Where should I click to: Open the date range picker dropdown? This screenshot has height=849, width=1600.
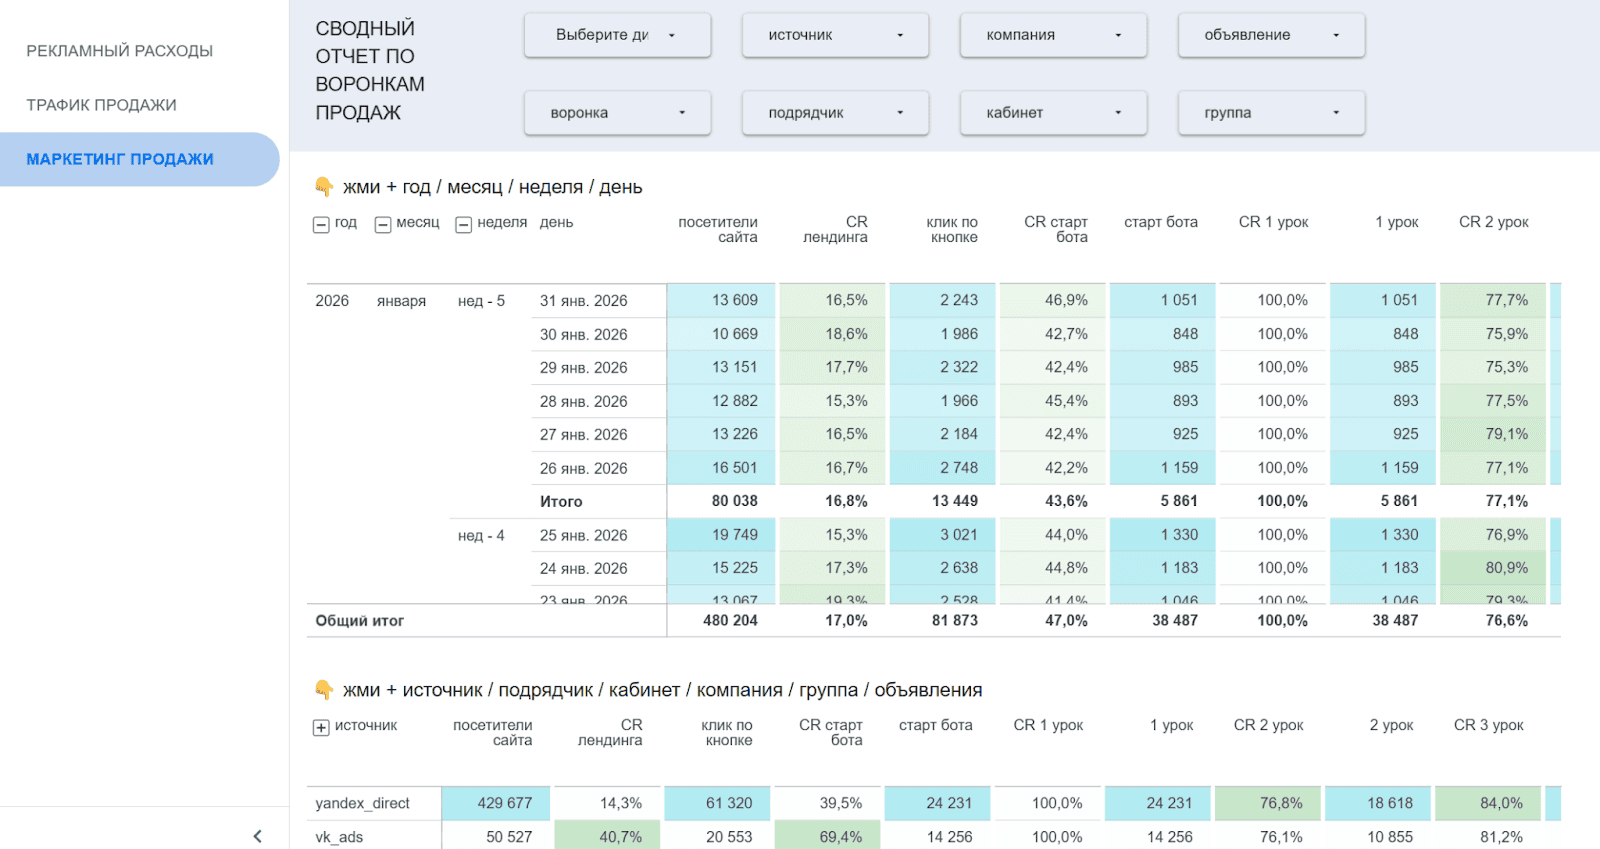(617, 35)
